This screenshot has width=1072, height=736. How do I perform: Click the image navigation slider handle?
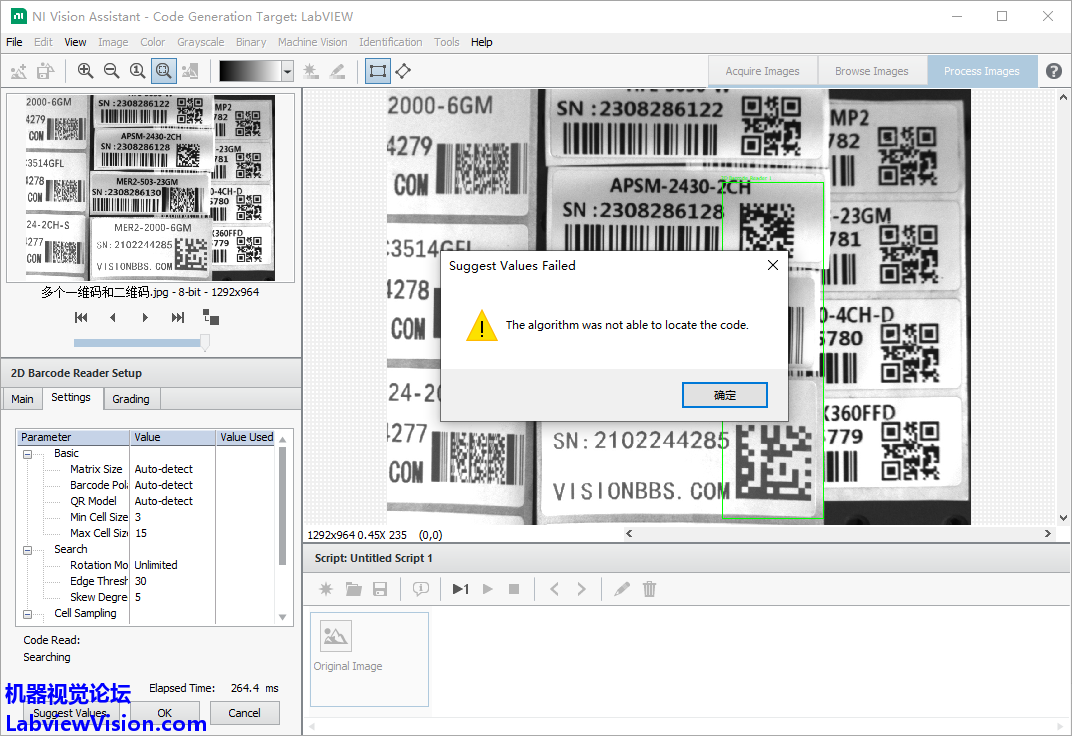click(x=205, y=343)
